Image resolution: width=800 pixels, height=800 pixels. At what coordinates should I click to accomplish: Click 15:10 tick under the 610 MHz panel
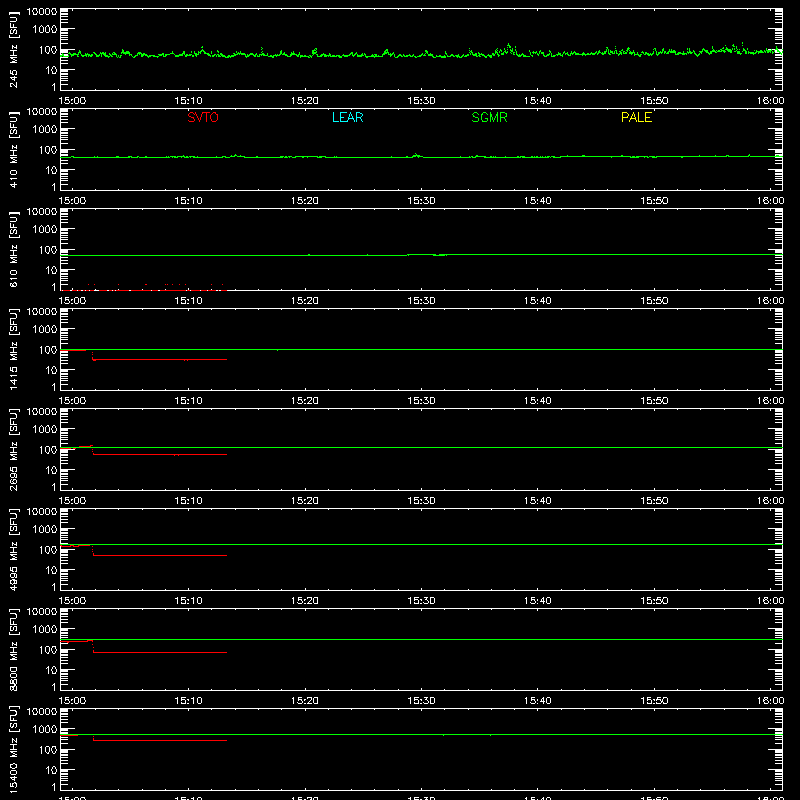click(188, 301)
